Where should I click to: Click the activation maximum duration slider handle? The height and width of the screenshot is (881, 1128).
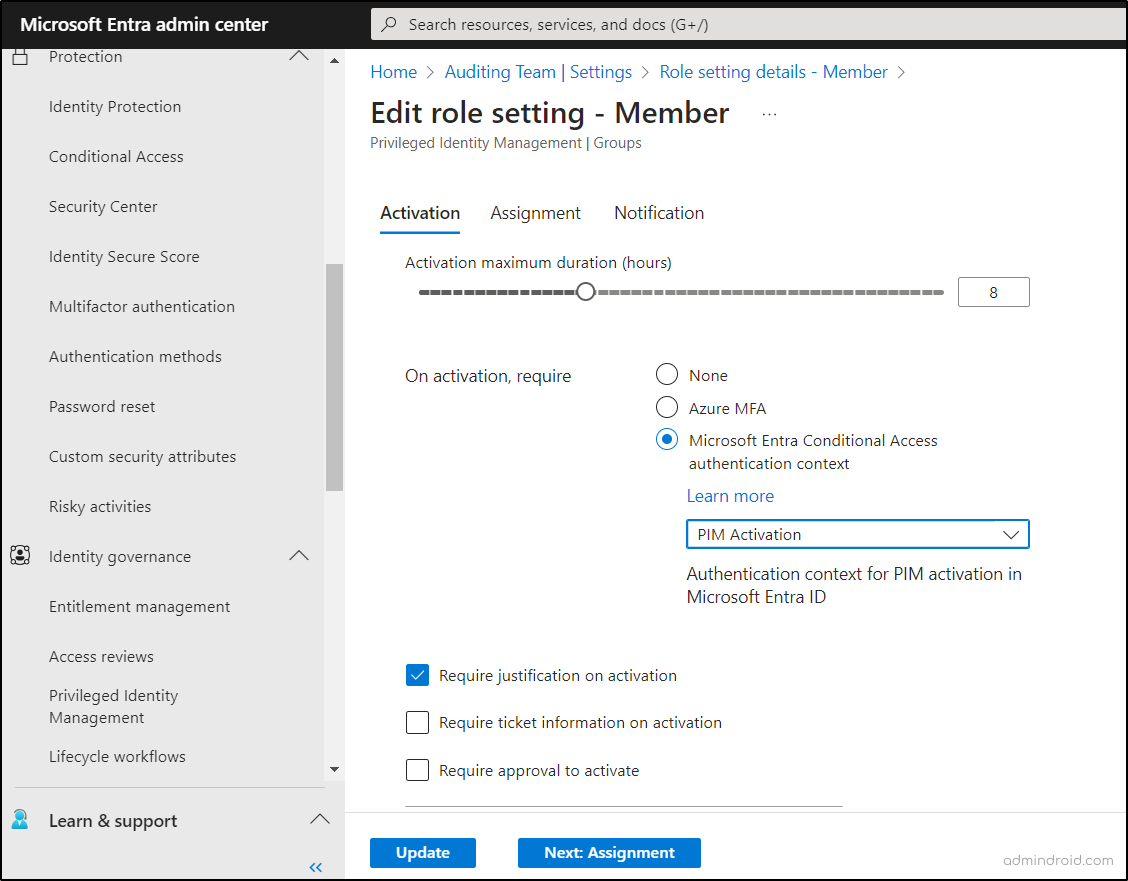tap(586, 292)
